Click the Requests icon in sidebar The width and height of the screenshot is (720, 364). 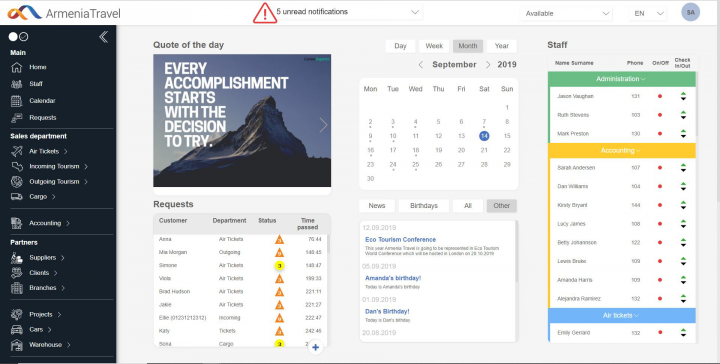click(17, 118)
